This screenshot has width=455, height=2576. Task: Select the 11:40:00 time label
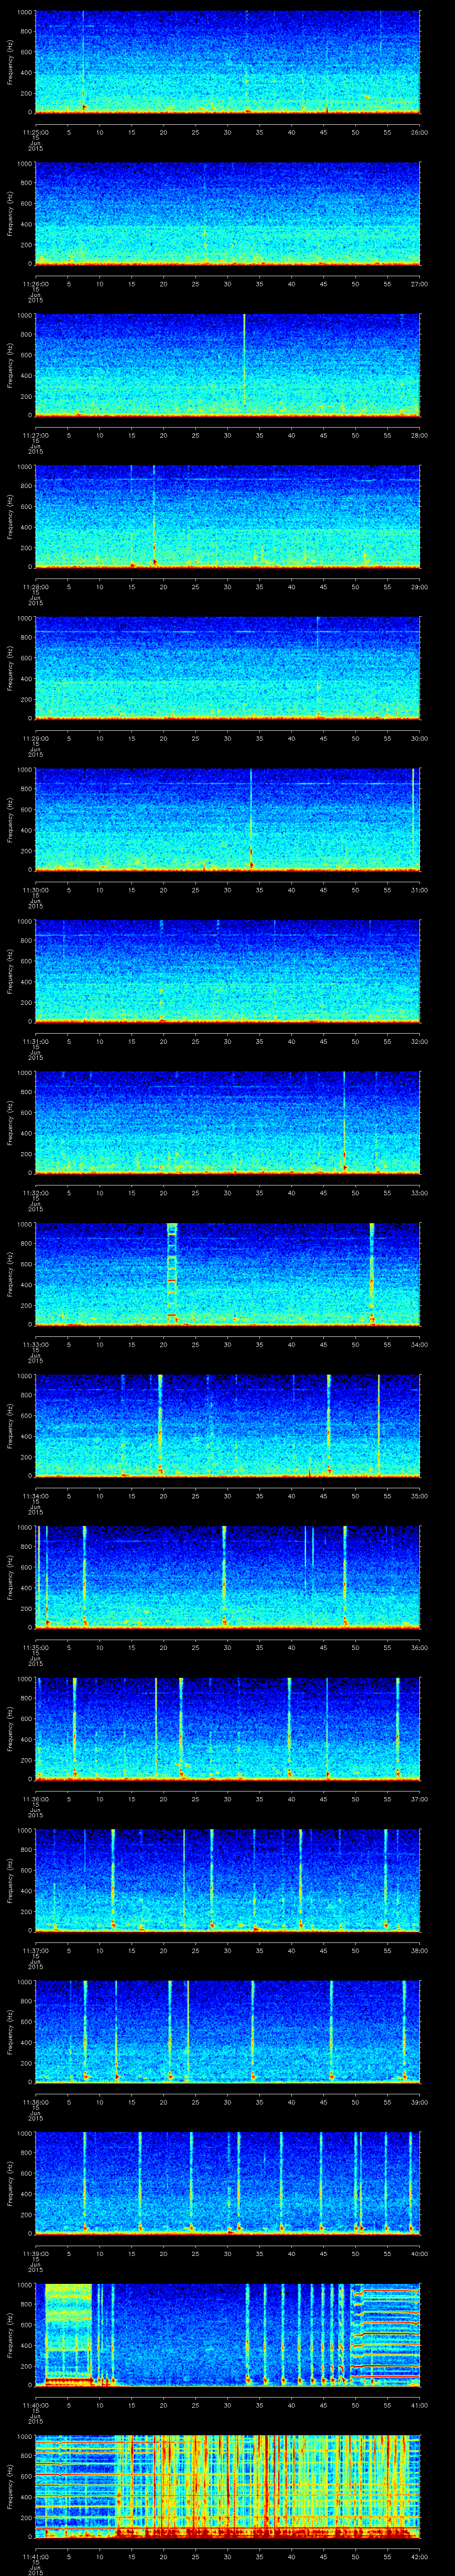[x=35, y=2405]
